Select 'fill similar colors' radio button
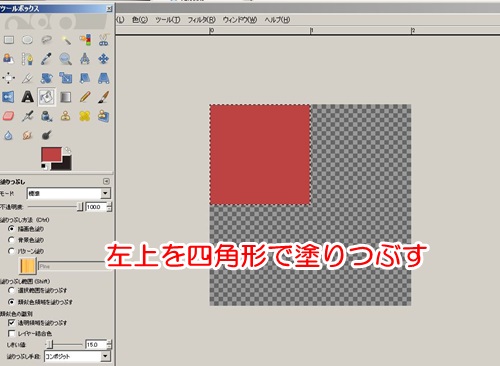This screenshot has width=500, height=366. click(x=11, y=302)
